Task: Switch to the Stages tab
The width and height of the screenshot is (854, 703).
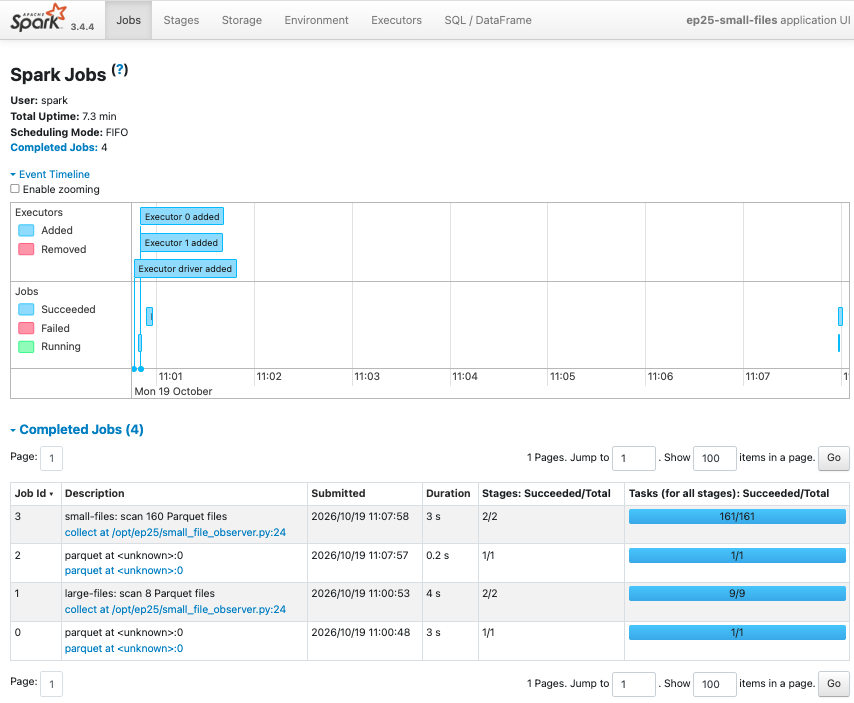Action: (181, 20)
